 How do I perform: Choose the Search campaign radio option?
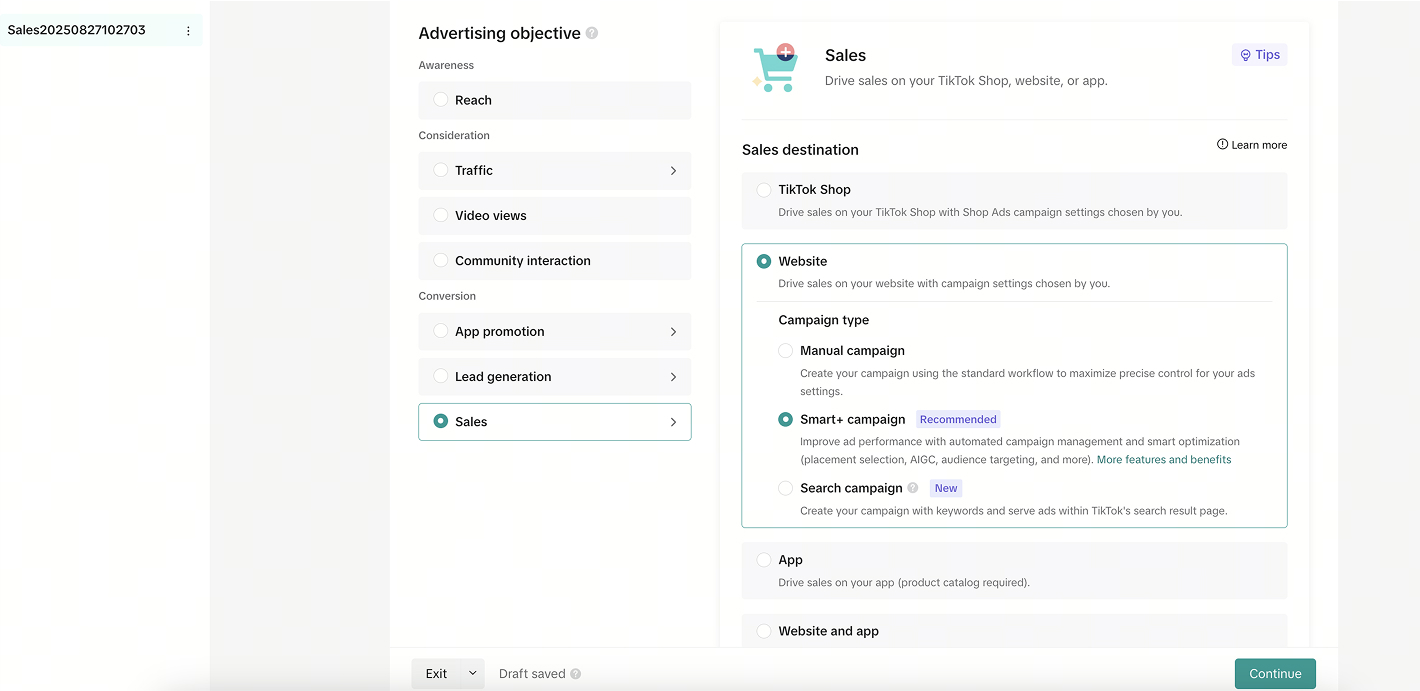click(786, 488)
